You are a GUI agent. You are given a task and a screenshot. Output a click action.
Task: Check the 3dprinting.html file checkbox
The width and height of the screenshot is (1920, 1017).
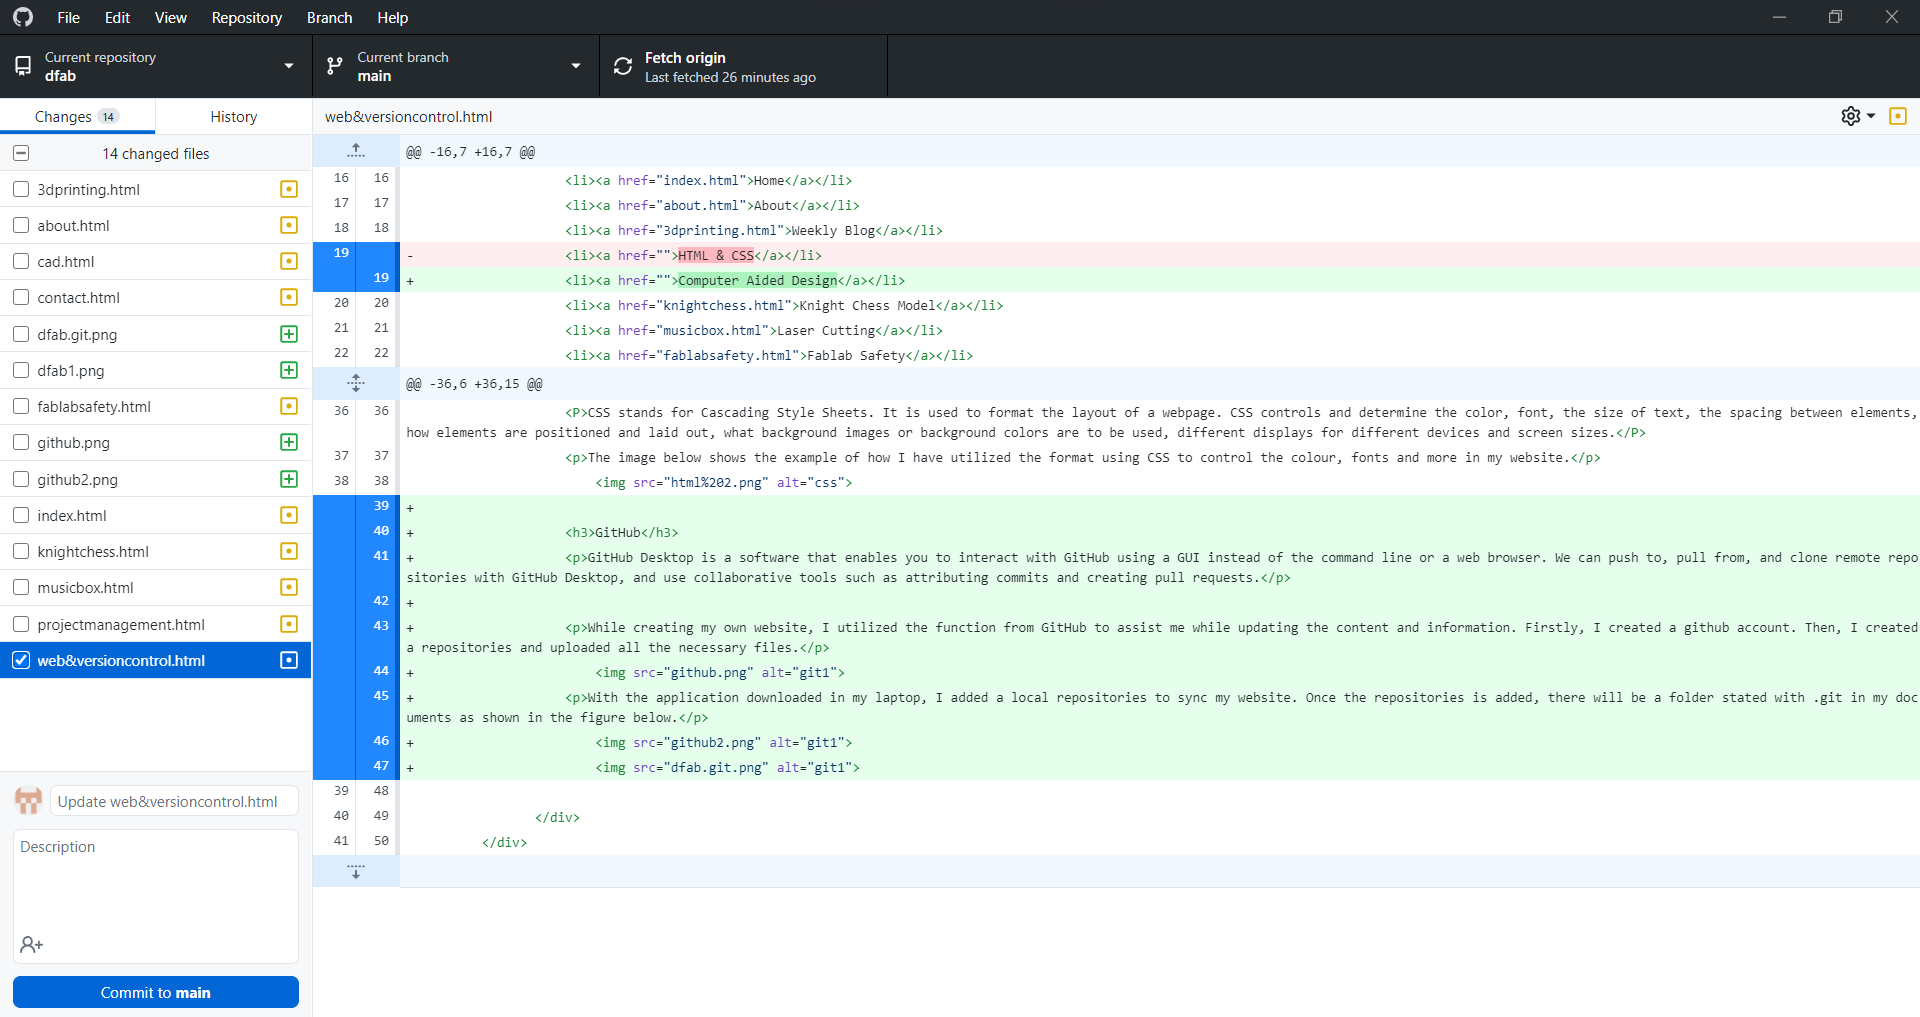21,189
